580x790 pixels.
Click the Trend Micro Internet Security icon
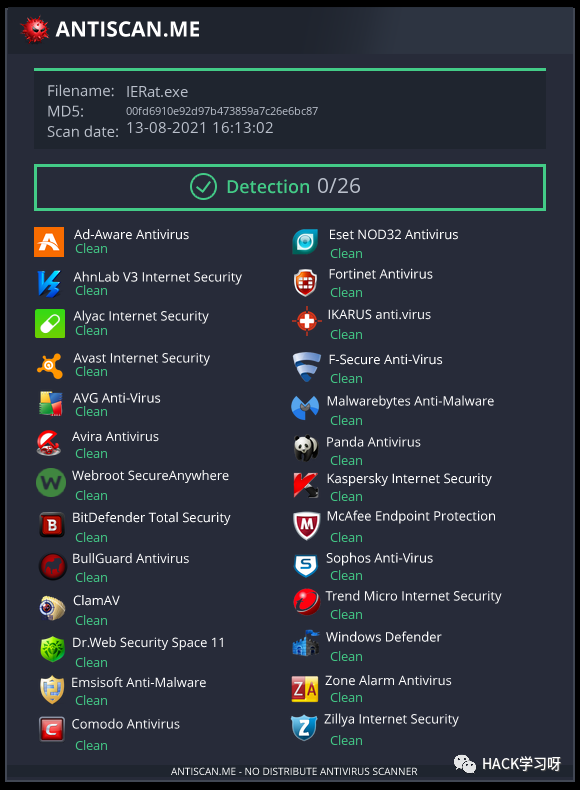coord(306,602)
